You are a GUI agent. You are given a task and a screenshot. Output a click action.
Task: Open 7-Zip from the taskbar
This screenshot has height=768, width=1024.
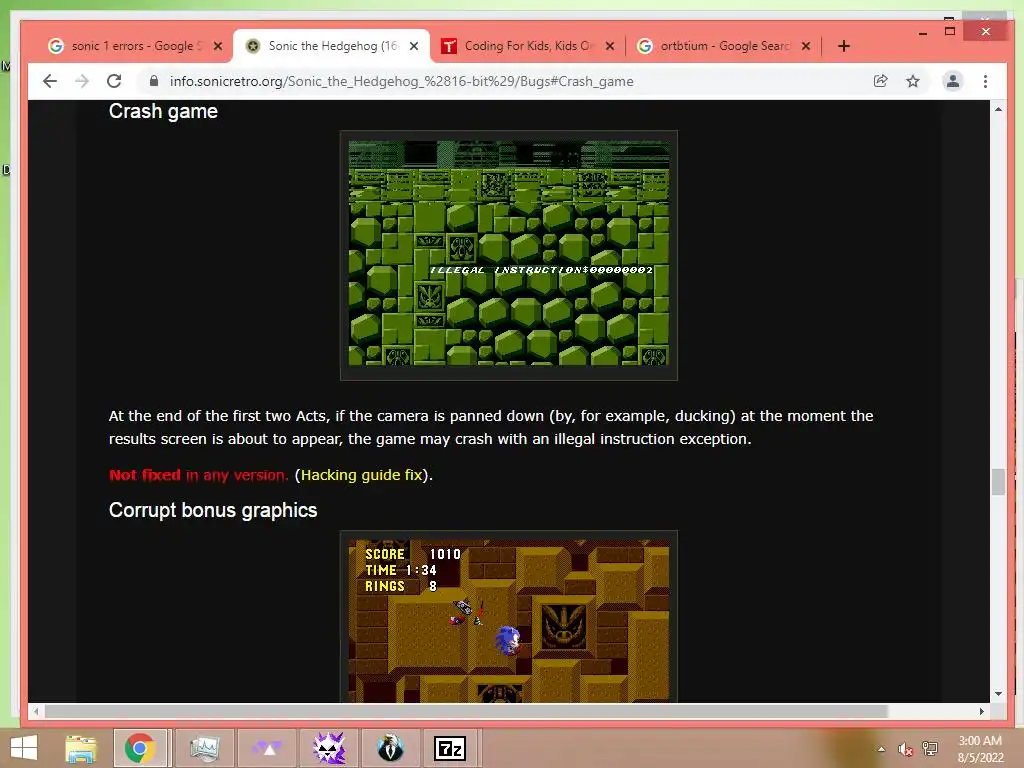click(x=451, y=748)
